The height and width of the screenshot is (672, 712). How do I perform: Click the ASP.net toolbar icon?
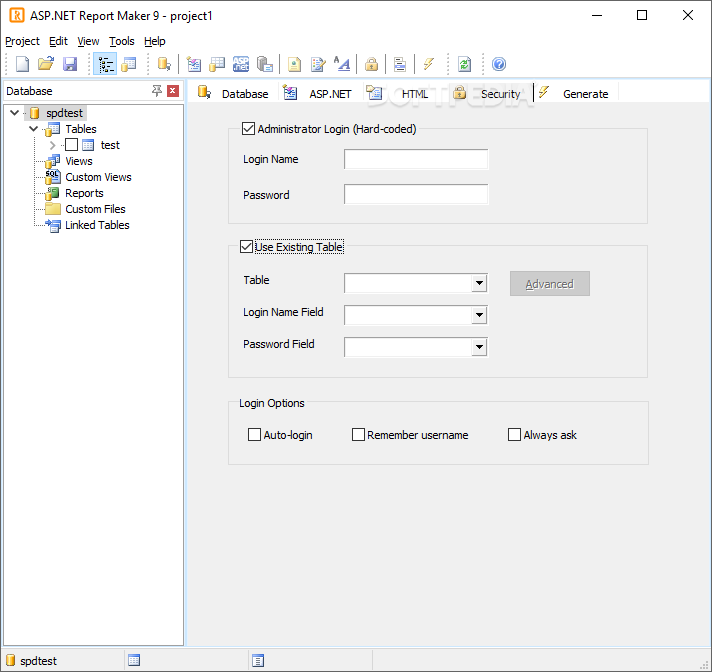pyautogui.click(x=241, y=64)
